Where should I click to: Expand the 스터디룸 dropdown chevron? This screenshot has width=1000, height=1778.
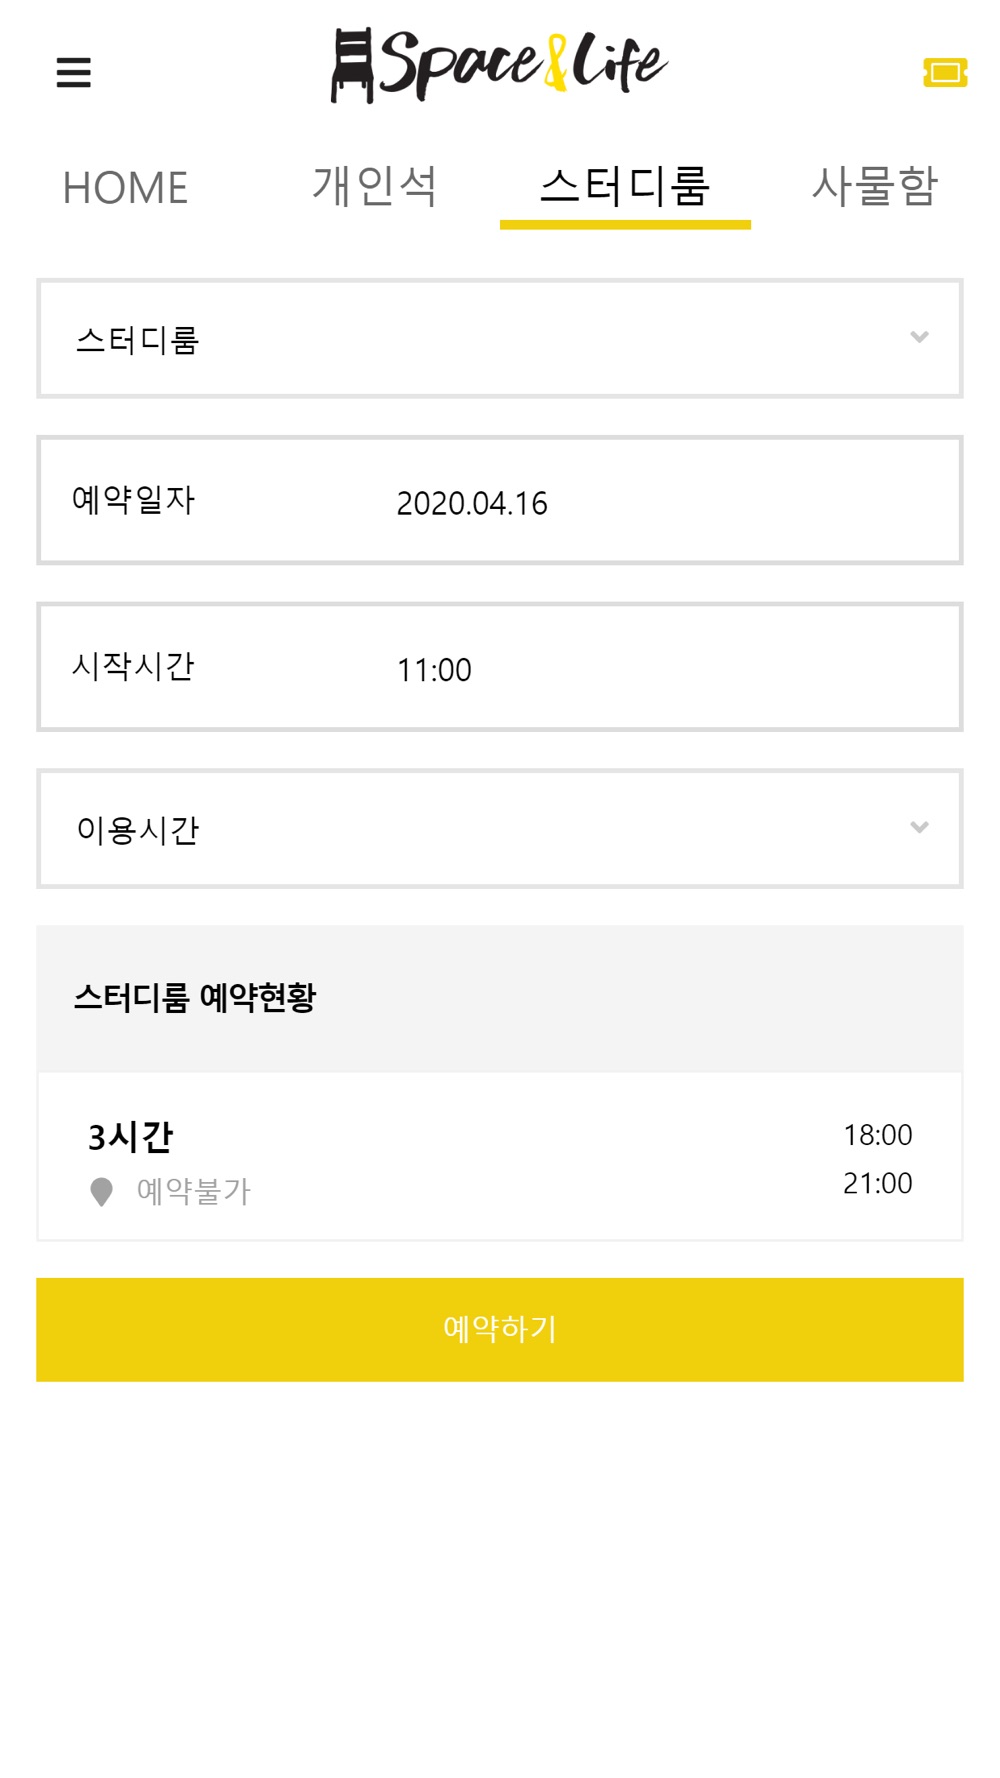tap(919, 337)
